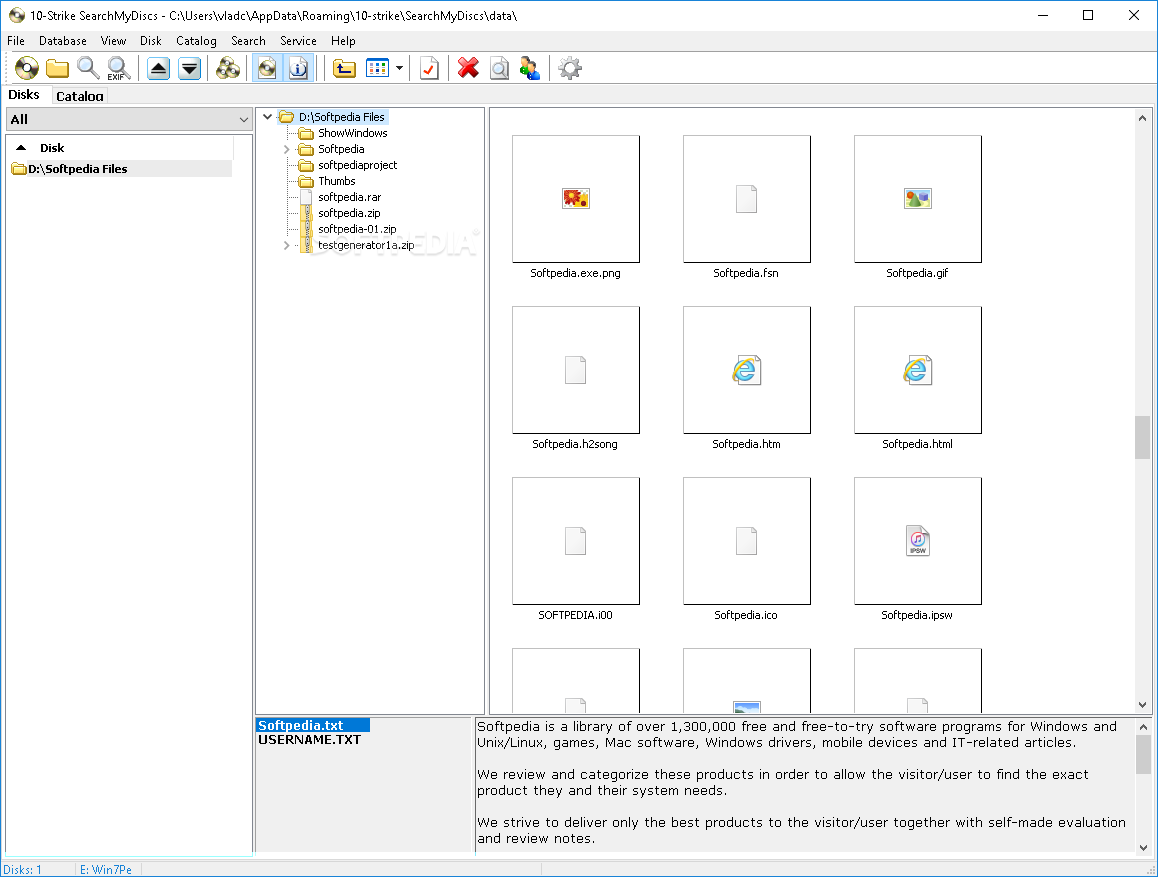Open the Help menu
This screenshot has height=877, width=1158.
pyautogui.click(x=343, y=41)
